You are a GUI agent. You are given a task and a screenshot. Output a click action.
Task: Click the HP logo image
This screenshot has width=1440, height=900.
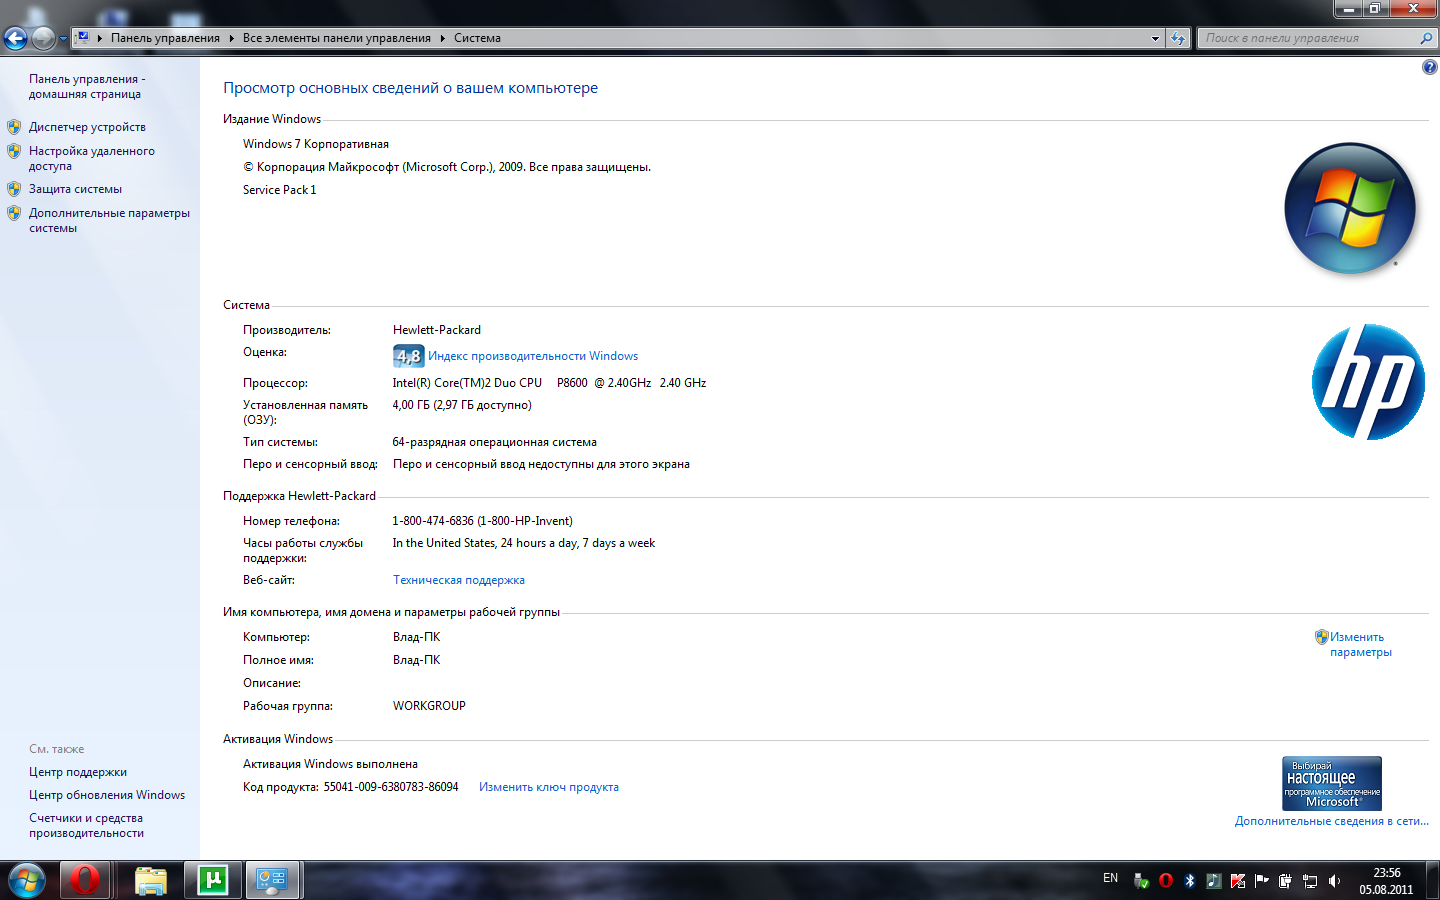1368,382
